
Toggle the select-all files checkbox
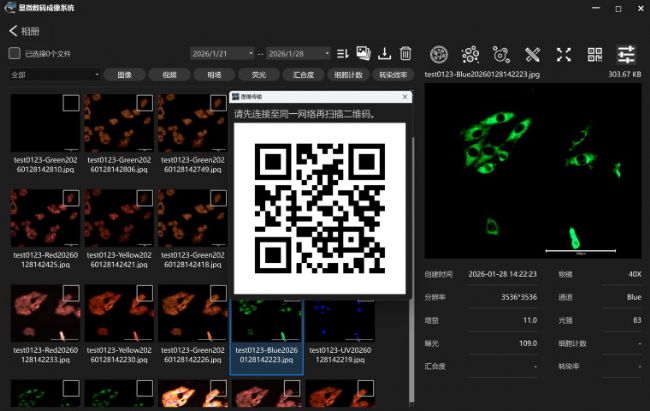click(14, 53)
